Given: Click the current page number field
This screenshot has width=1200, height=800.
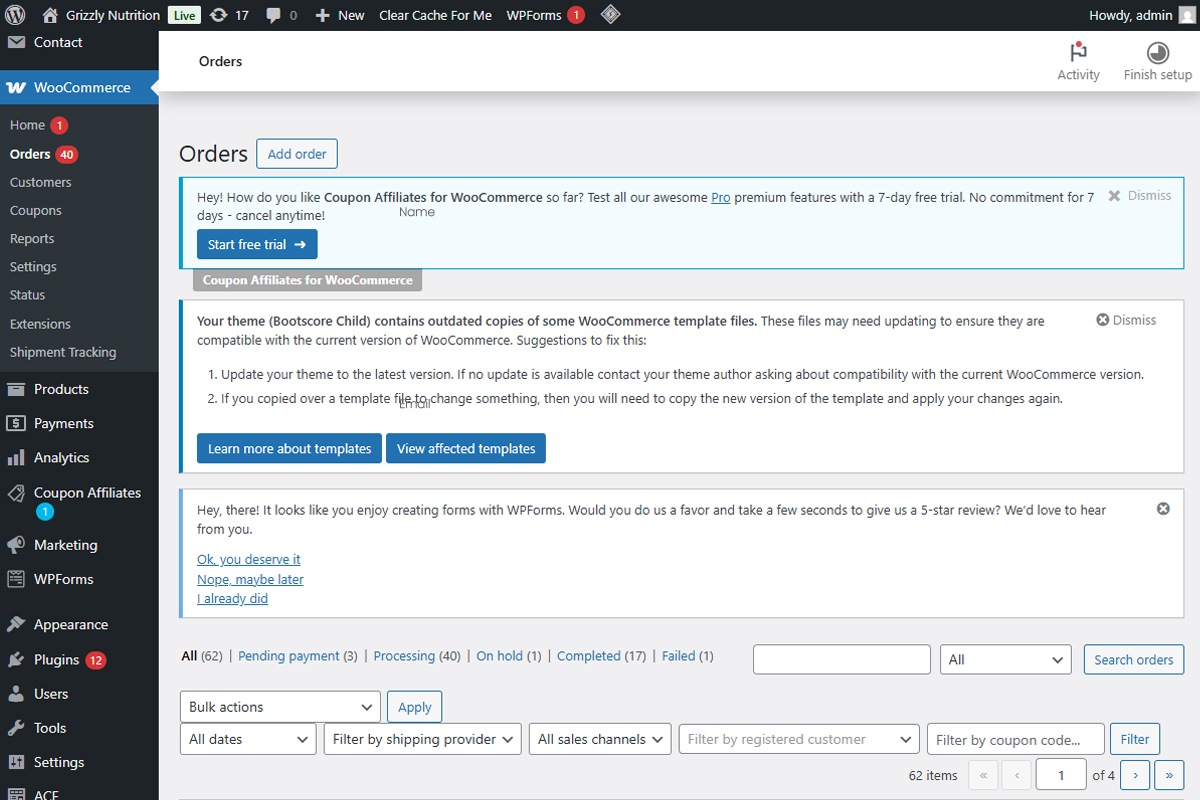Looking at the screenshot, I should (1061, 775).
